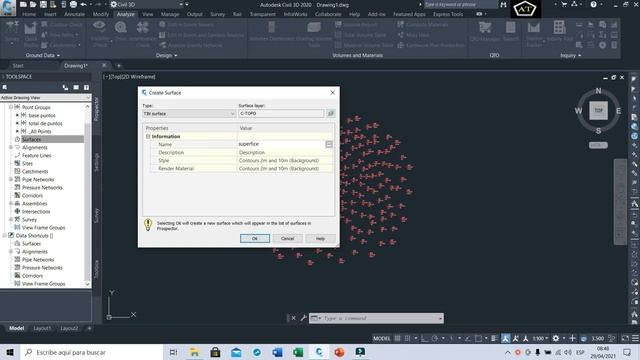
Task: Expand the Ground Data ribbon panel
Action: point(42,55)
